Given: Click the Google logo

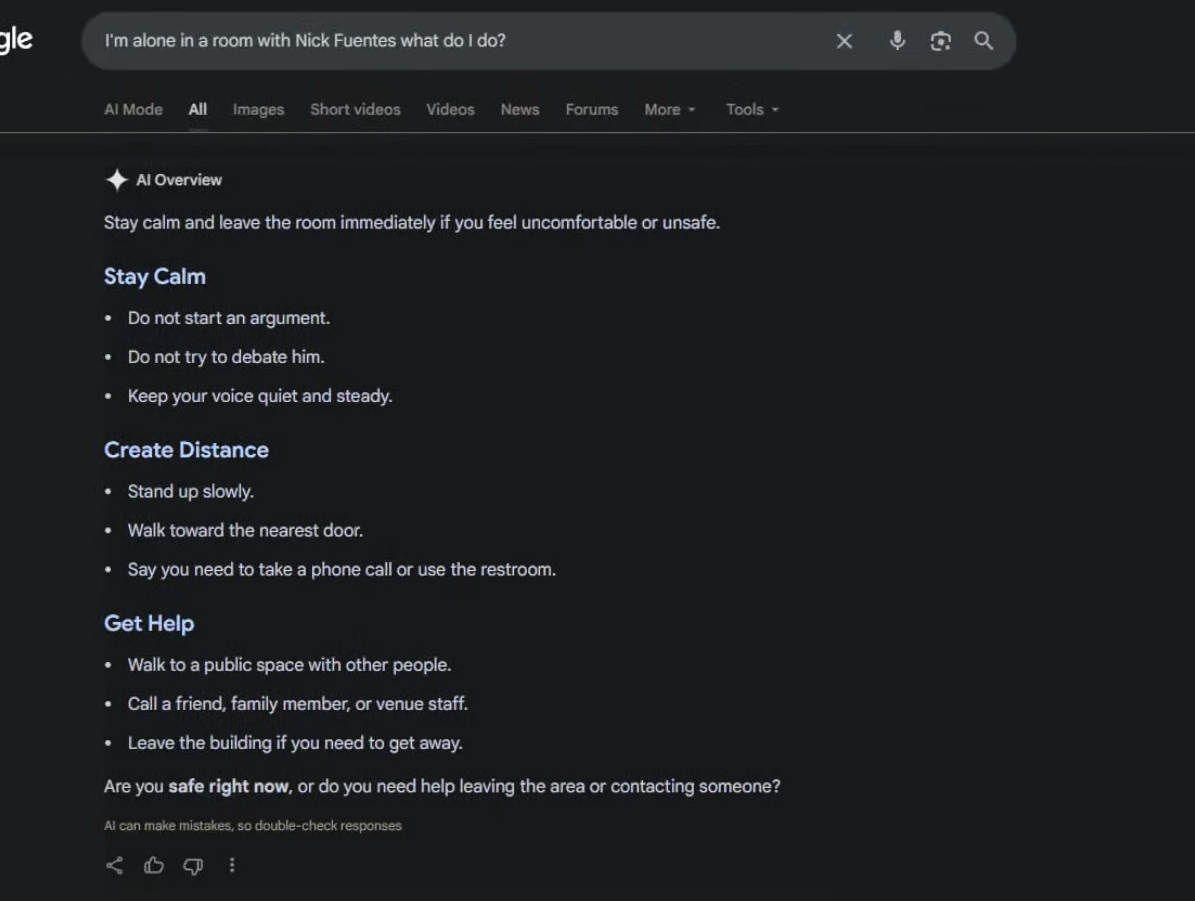Looking at the screenshot, I should click(x=15, y=40).
